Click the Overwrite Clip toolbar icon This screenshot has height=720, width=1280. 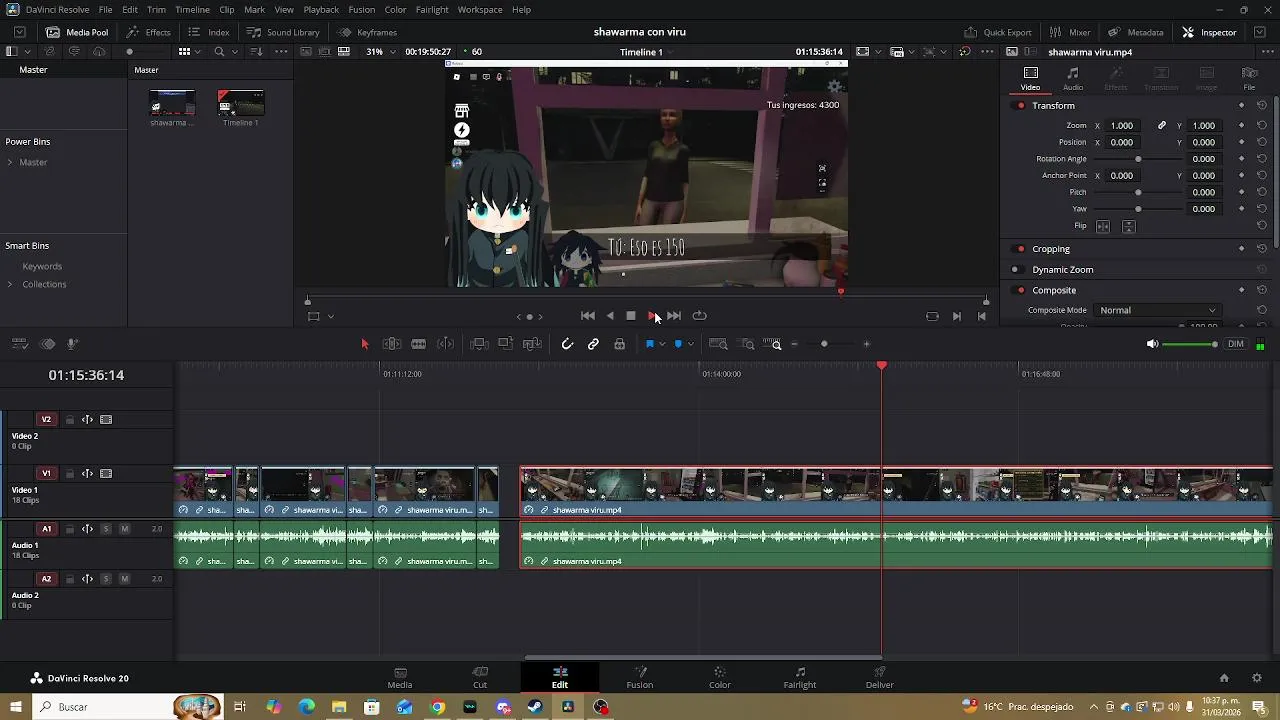tap(505, 344)
